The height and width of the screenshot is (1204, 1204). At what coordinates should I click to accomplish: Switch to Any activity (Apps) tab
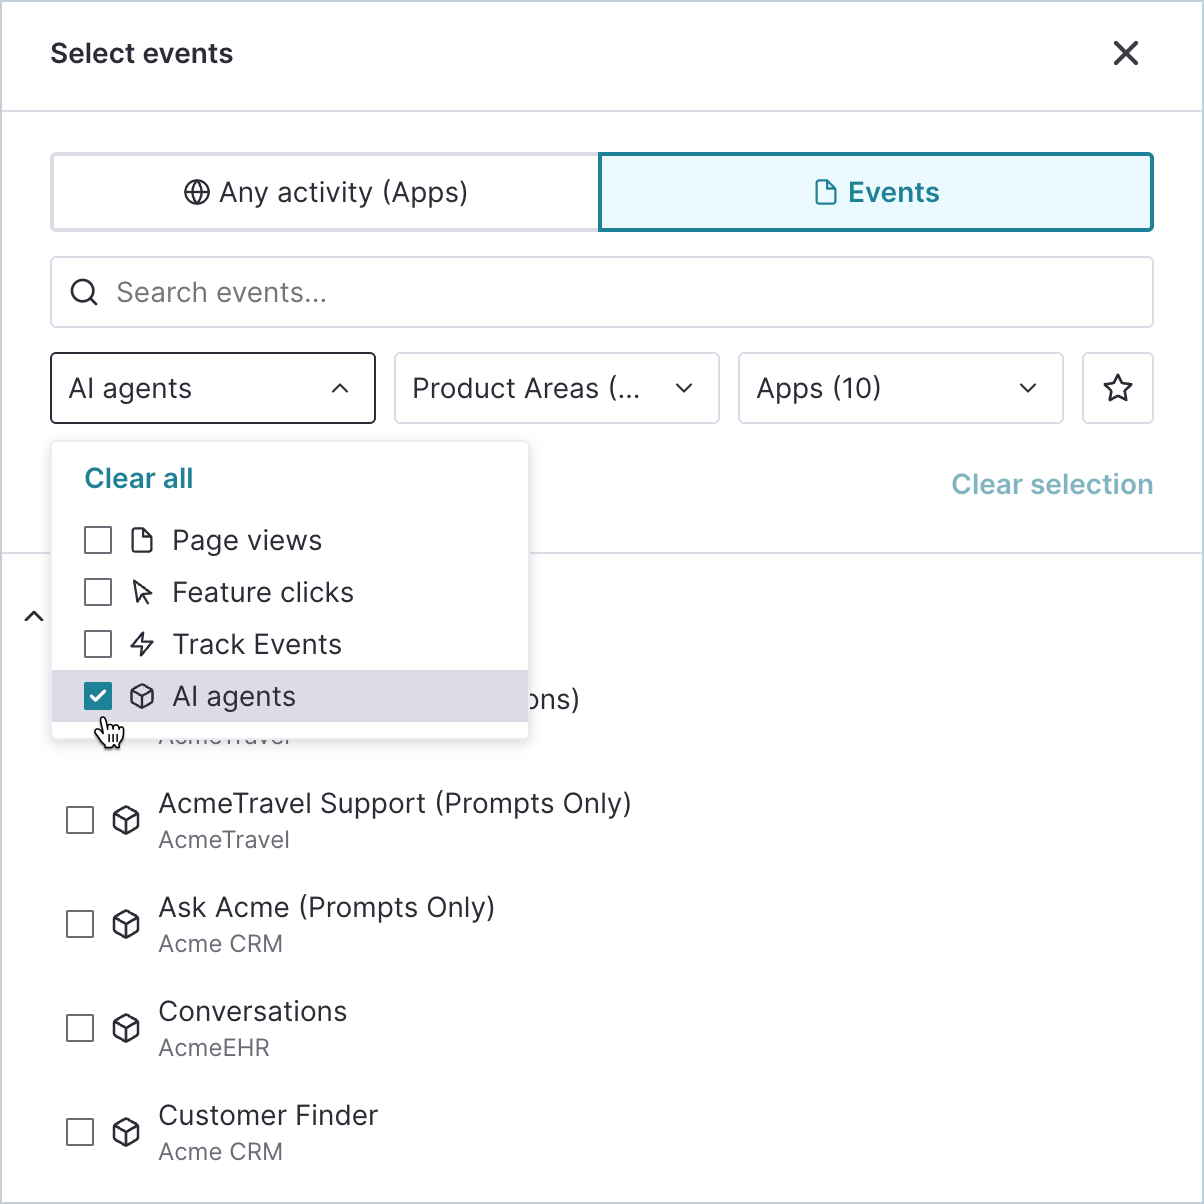(x=326, y=192)
